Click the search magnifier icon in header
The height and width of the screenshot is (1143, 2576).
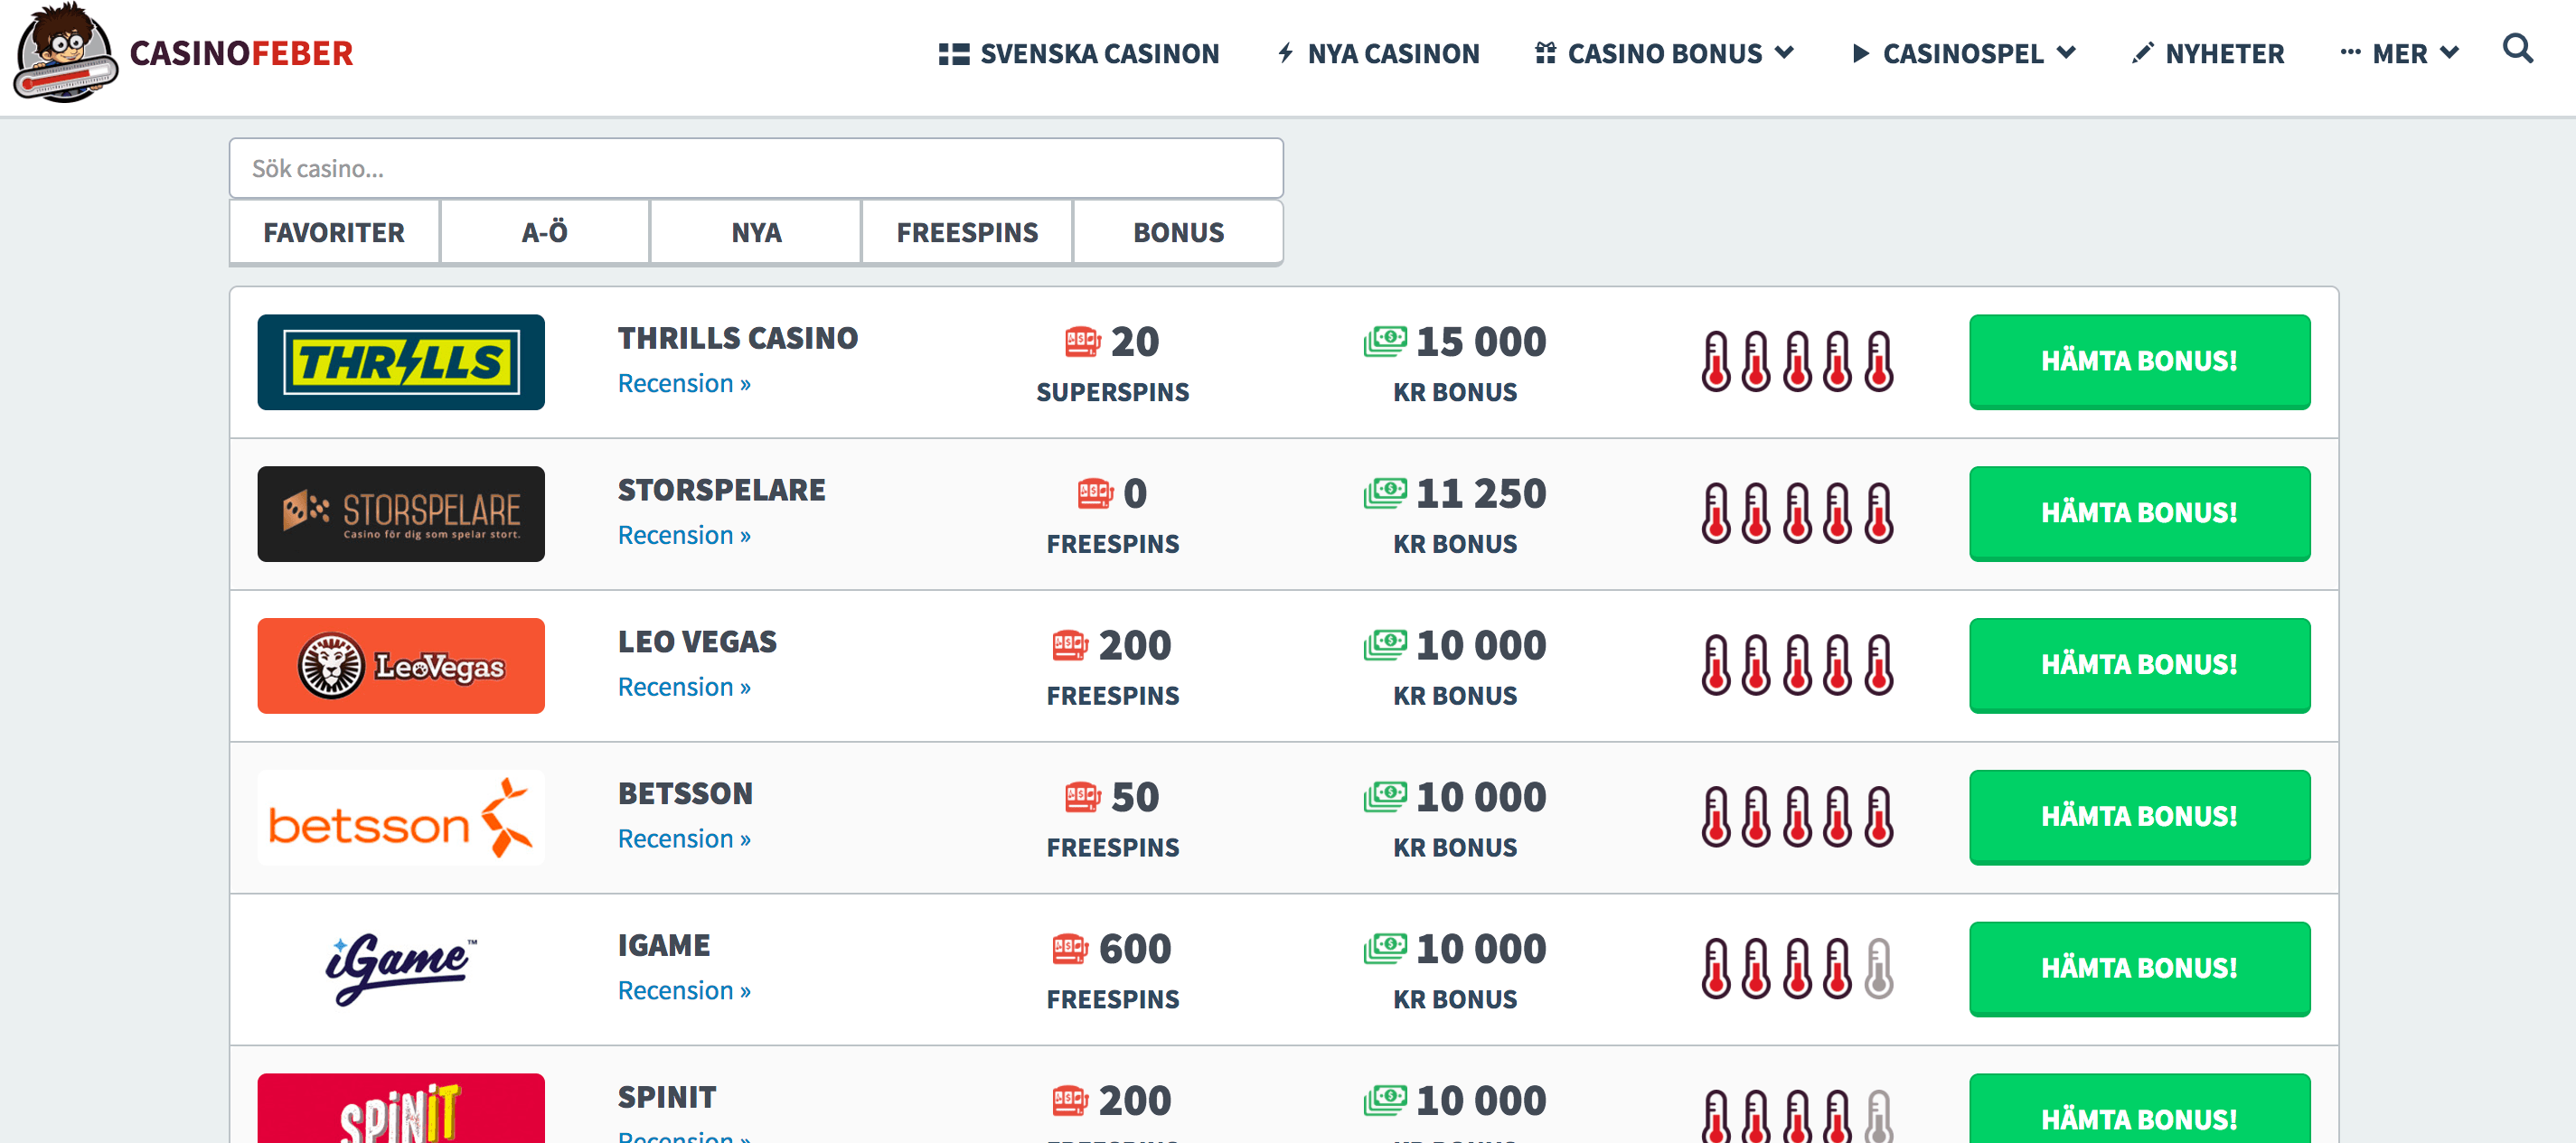tap(2516, 50)
